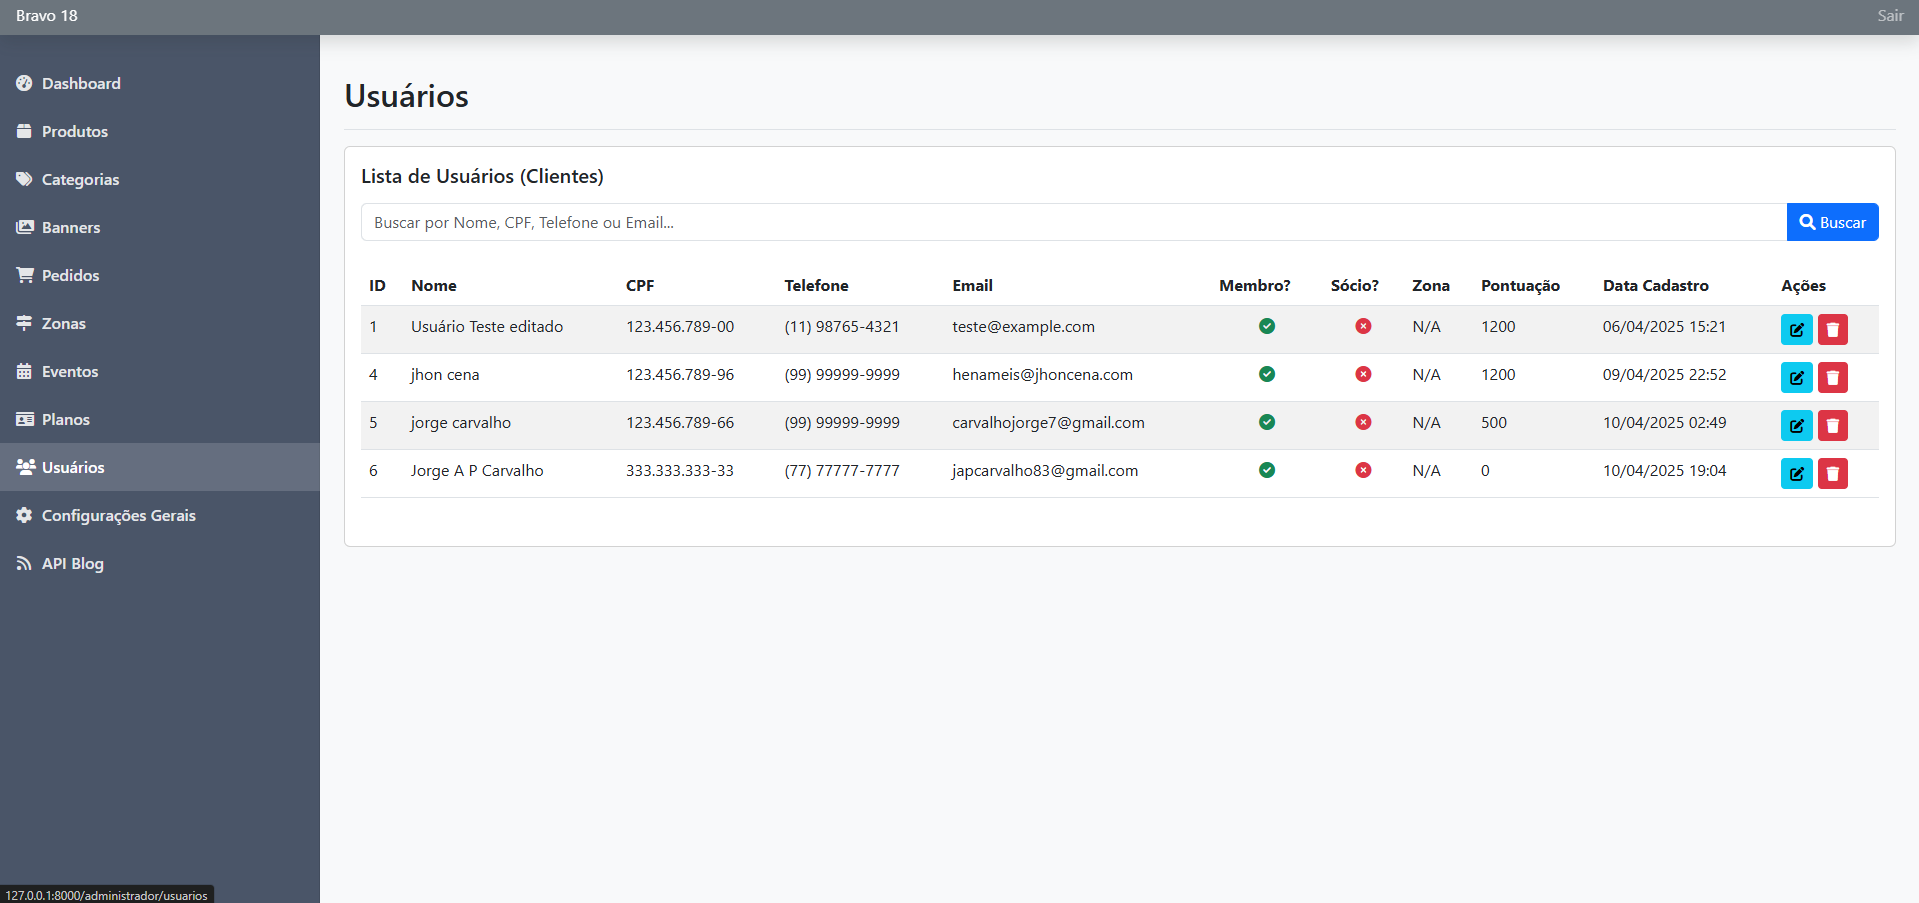Click the Buscar search button

click(x=1832, y=222)
